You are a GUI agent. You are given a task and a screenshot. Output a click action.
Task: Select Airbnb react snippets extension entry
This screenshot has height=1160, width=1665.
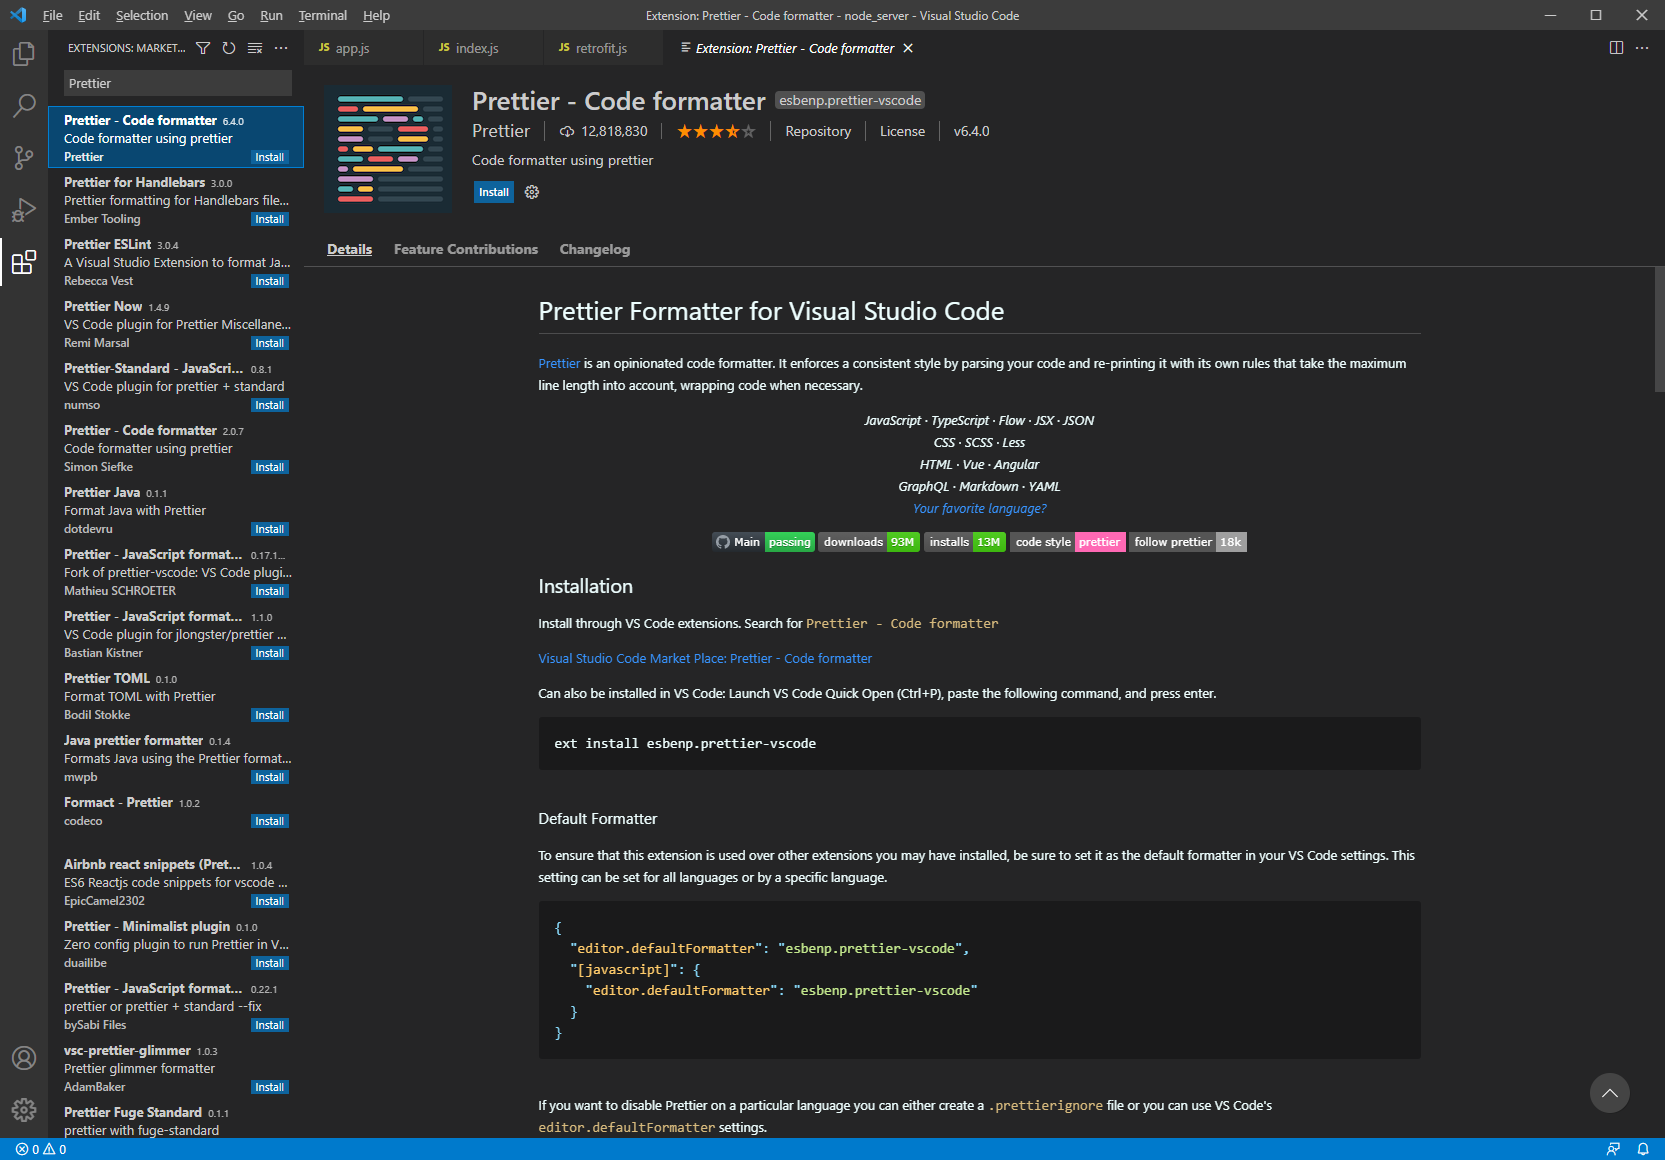tap(176, 882)
